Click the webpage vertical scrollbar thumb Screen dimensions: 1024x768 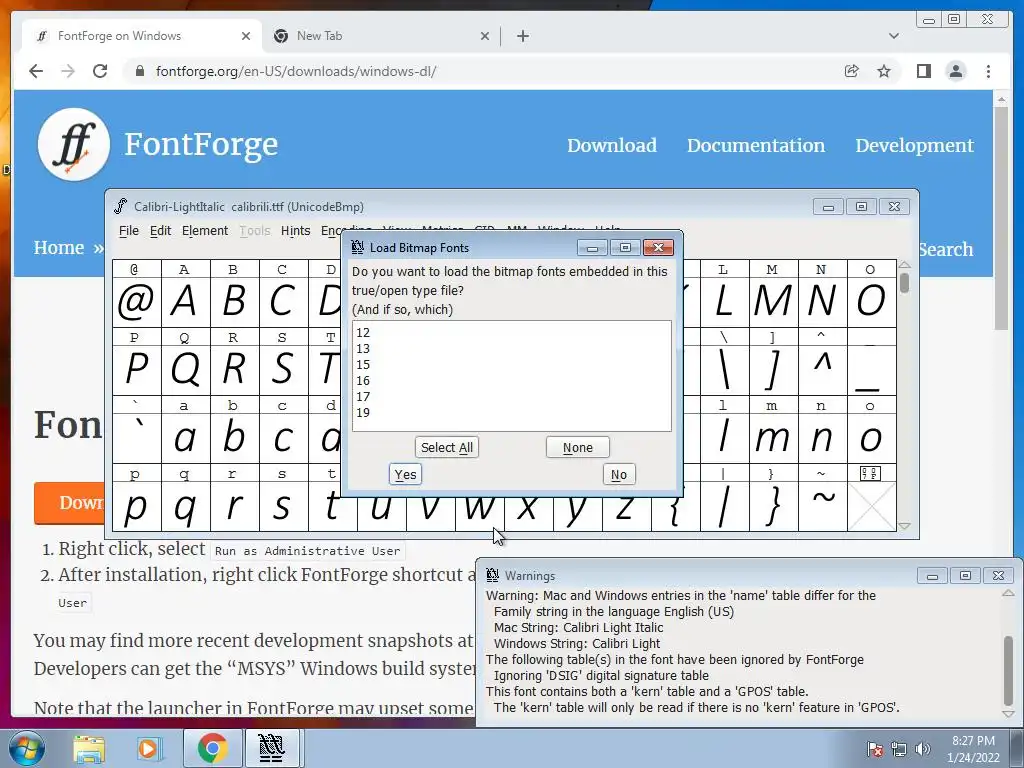pyautogui.click(x=1000, y=219)
